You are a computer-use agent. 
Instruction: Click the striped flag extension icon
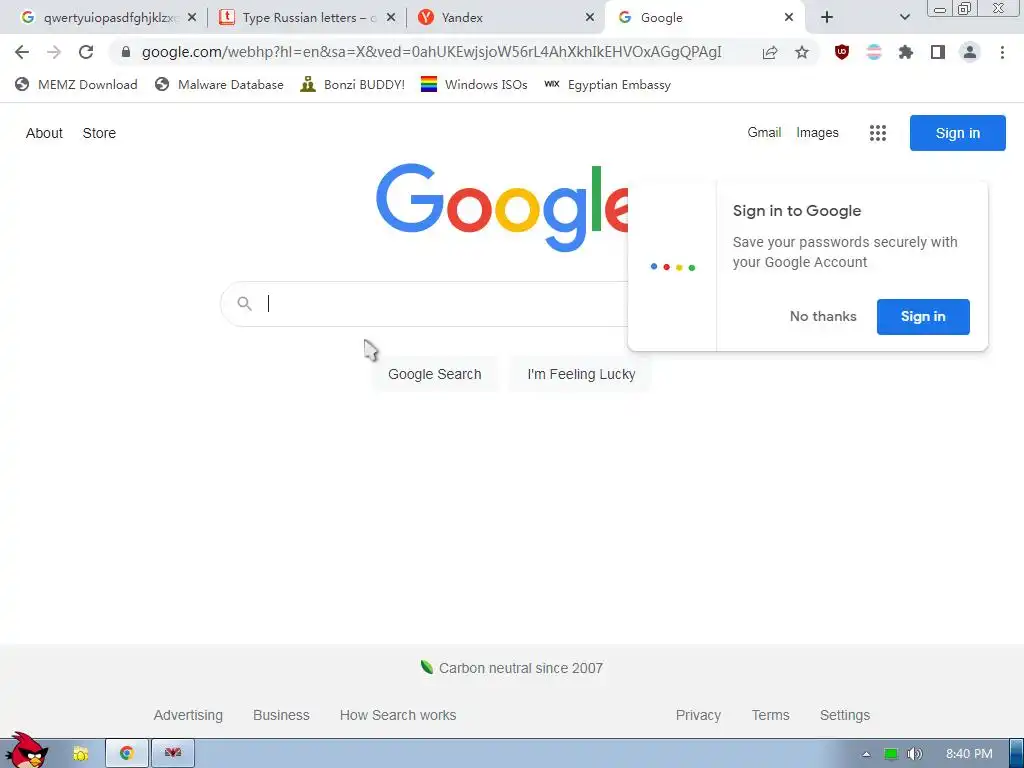tap(874, 52)
